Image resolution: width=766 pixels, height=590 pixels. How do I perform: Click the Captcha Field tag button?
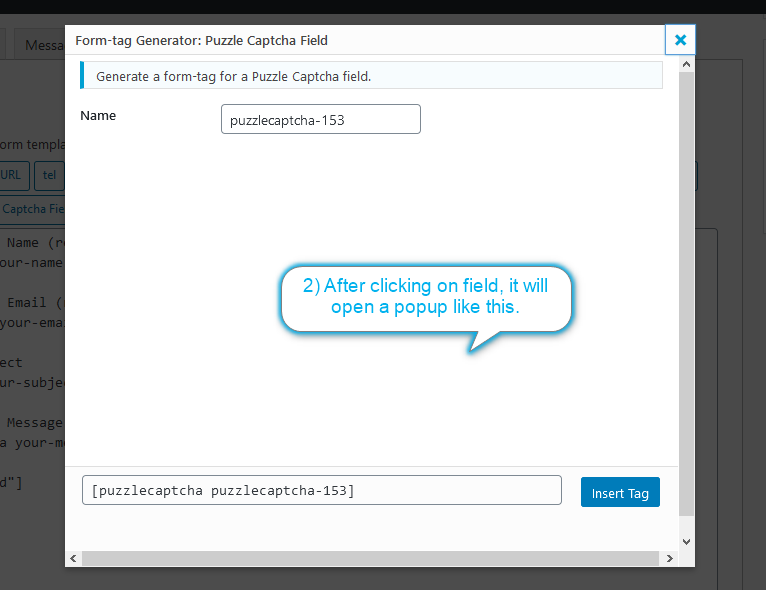click(x=32, y=209)
